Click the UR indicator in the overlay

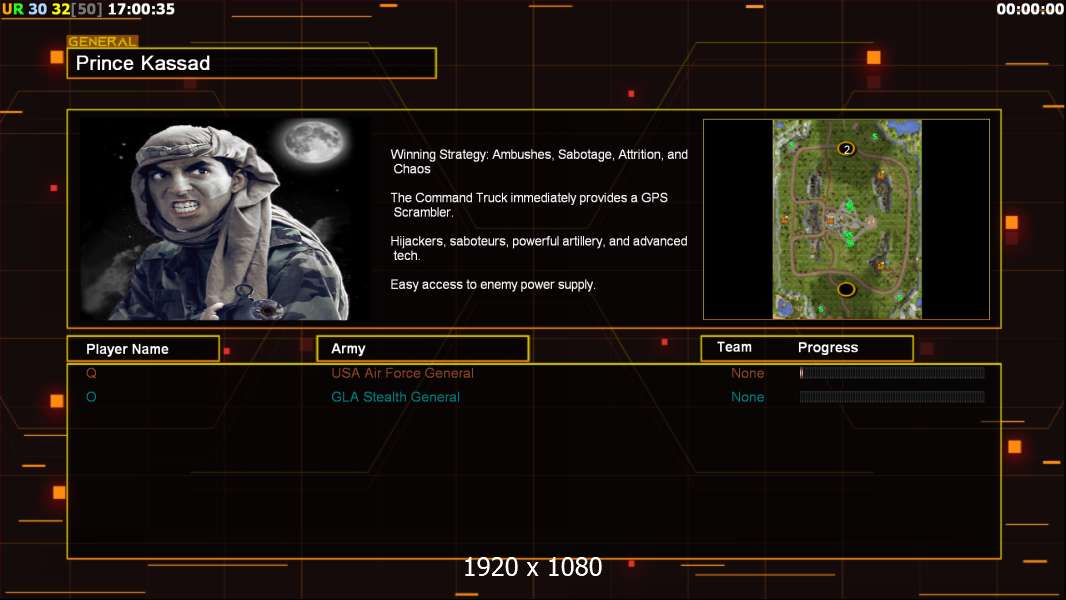pos(13,10)
